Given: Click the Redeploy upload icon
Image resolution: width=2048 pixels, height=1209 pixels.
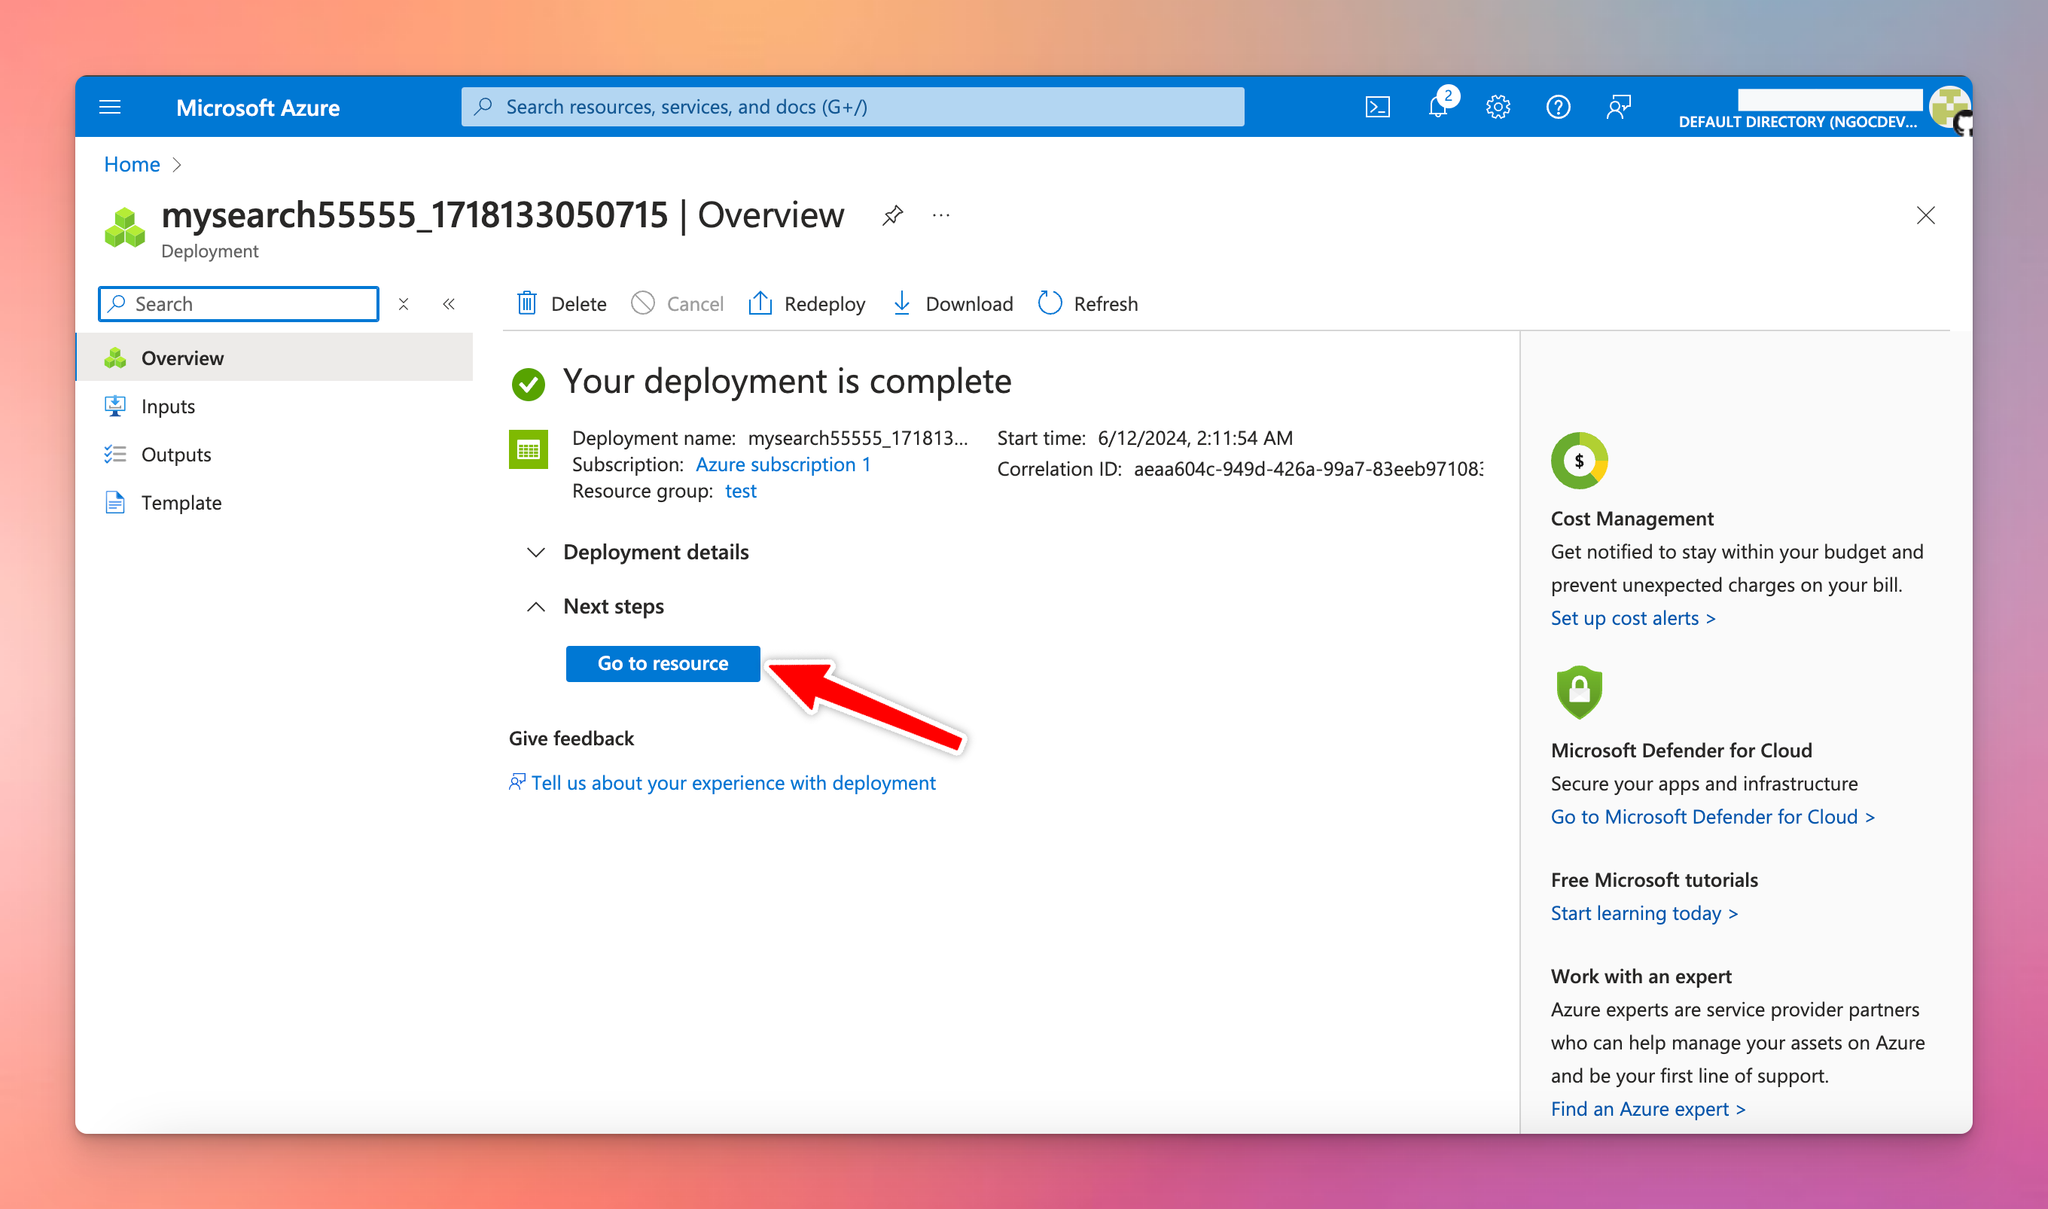Looking at the screenshot, I should 760,303.
